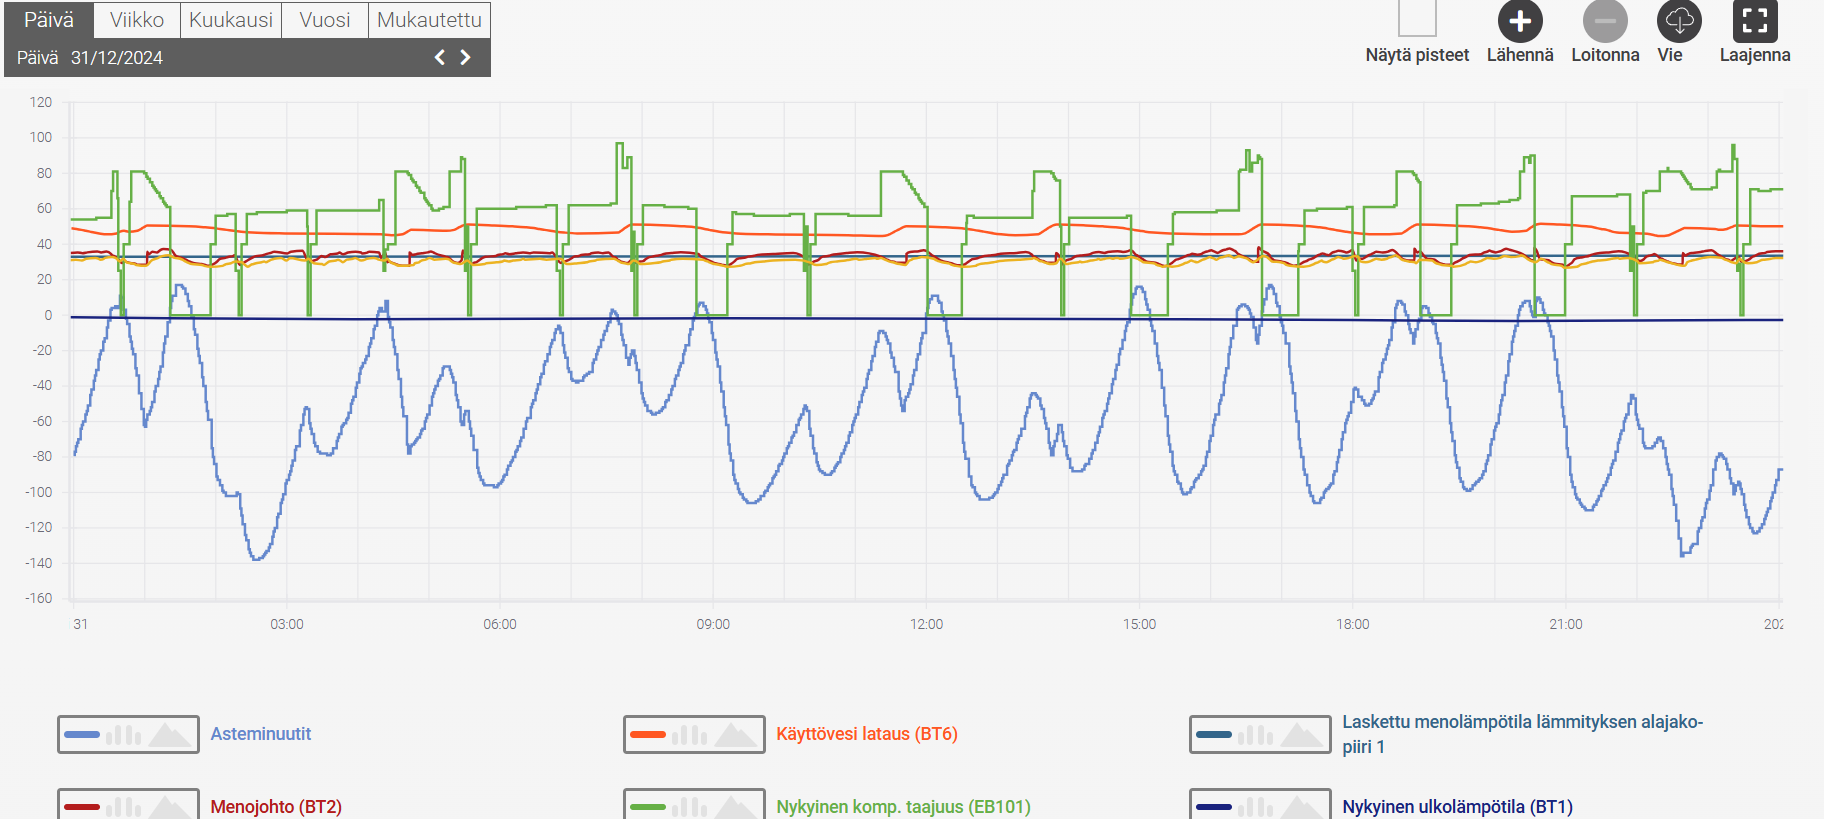1824x819 pixels.
Task: Toggle Asteminuutit series style button
Action: point(128,735)
